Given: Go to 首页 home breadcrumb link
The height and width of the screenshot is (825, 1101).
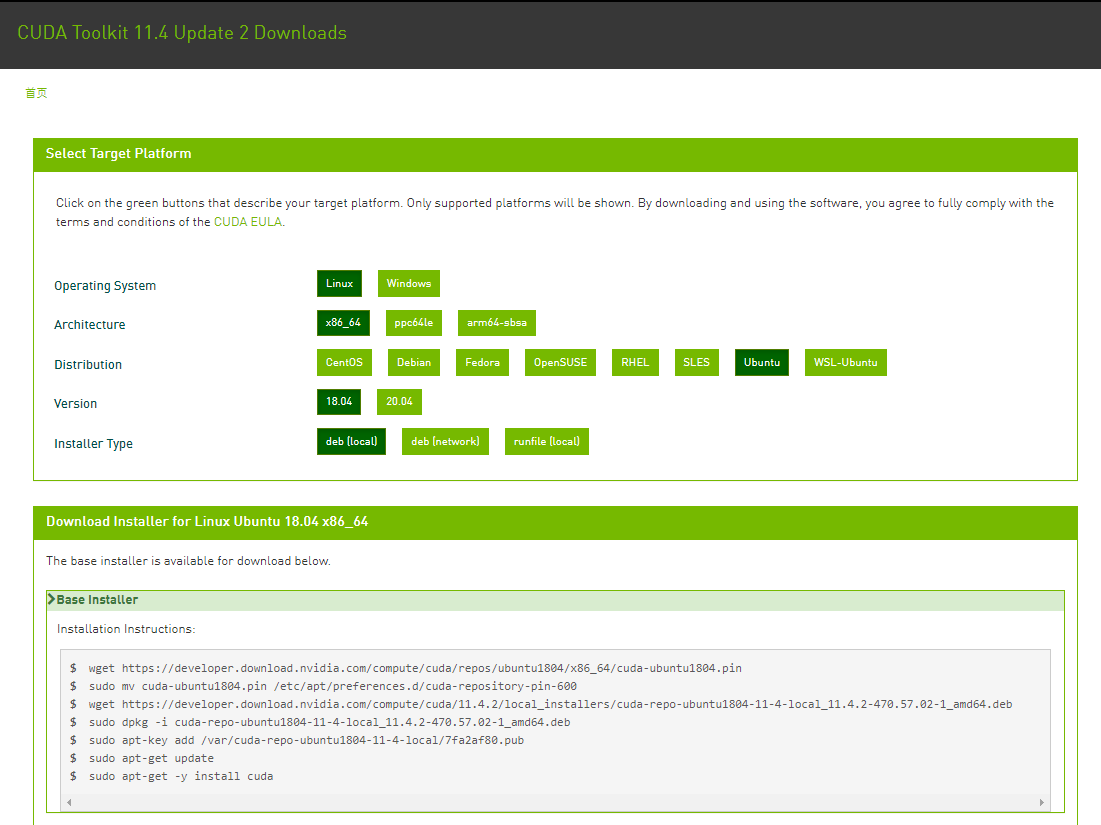Looking at the screenshot, I should [36, 93].
